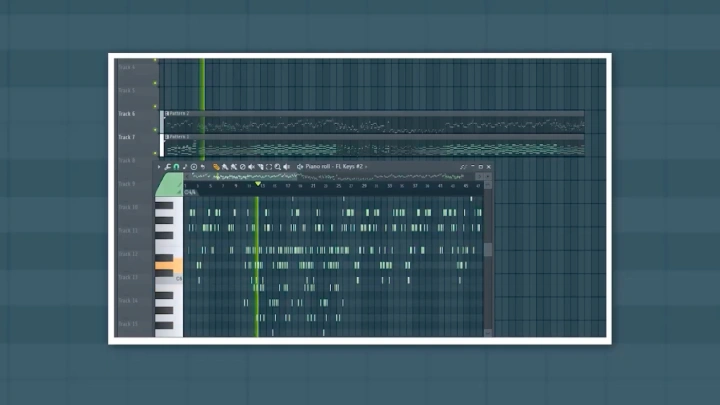Click the C5 piano key
The image size is (720, 405).
[x=169, y=279]
